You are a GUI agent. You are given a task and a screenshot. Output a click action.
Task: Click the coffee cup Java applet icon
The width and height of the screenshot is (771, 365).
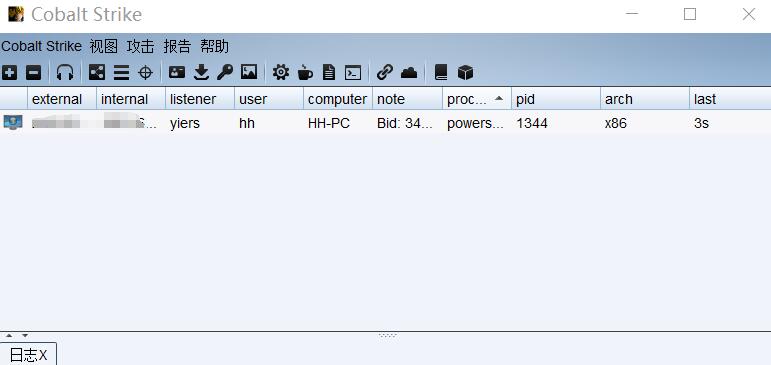click(x=305, y=73)
